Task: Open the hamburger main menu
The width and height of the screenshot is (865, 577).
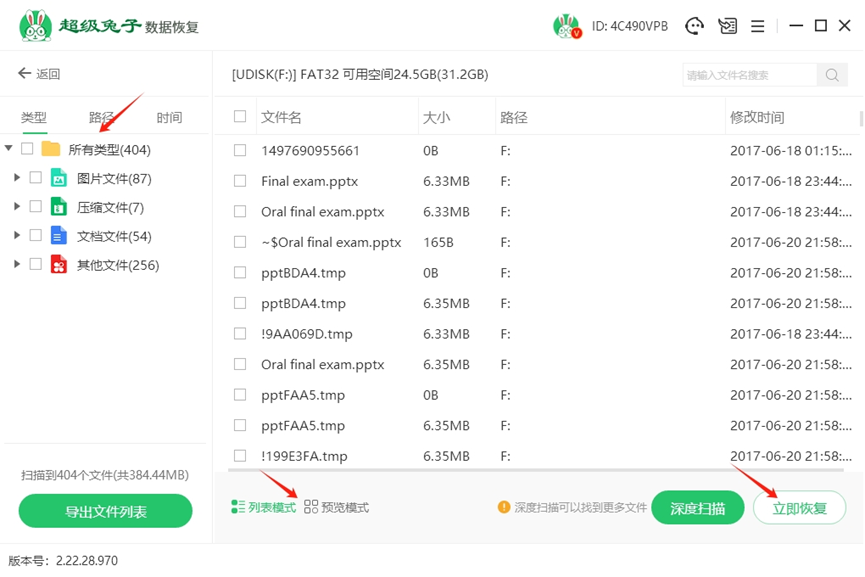Action: coord(757,26)
